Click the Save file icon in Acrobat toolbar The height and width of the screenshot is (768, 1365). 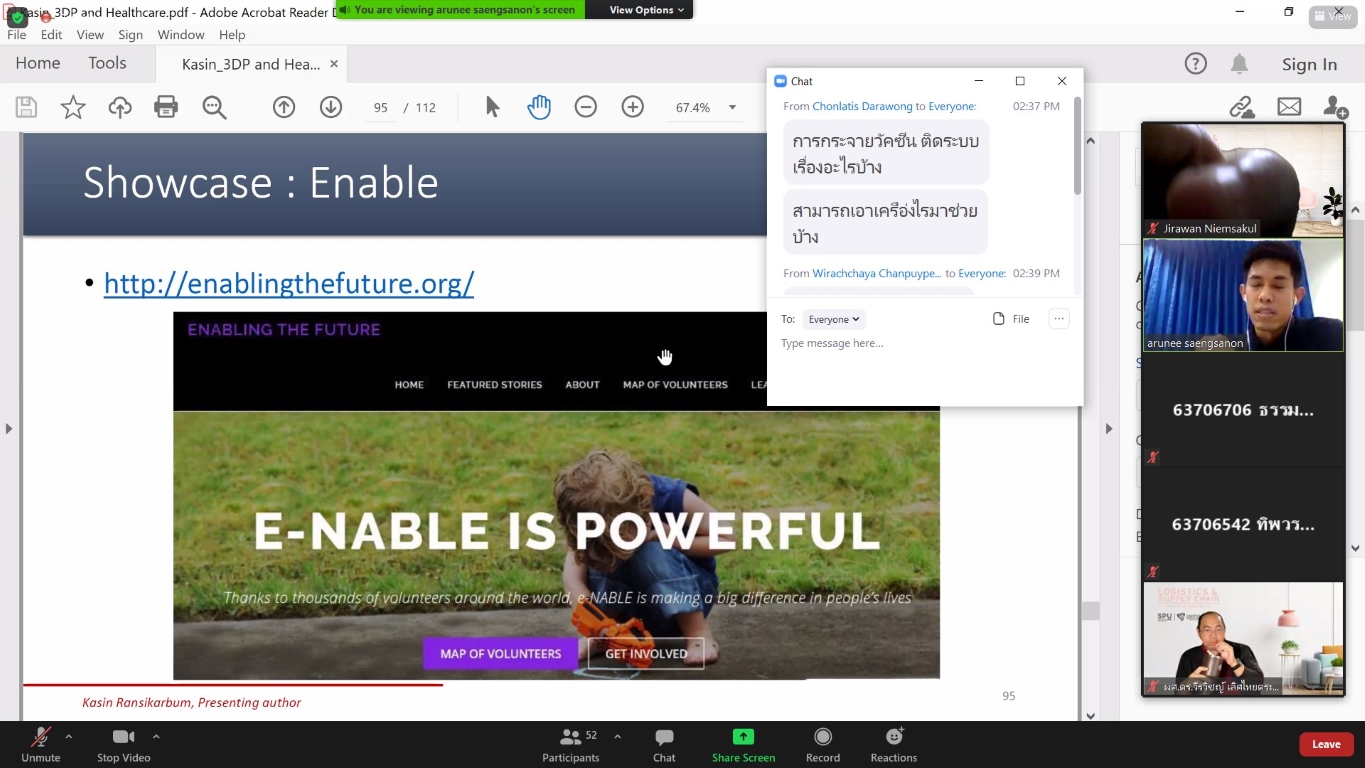tap(26, 107)
